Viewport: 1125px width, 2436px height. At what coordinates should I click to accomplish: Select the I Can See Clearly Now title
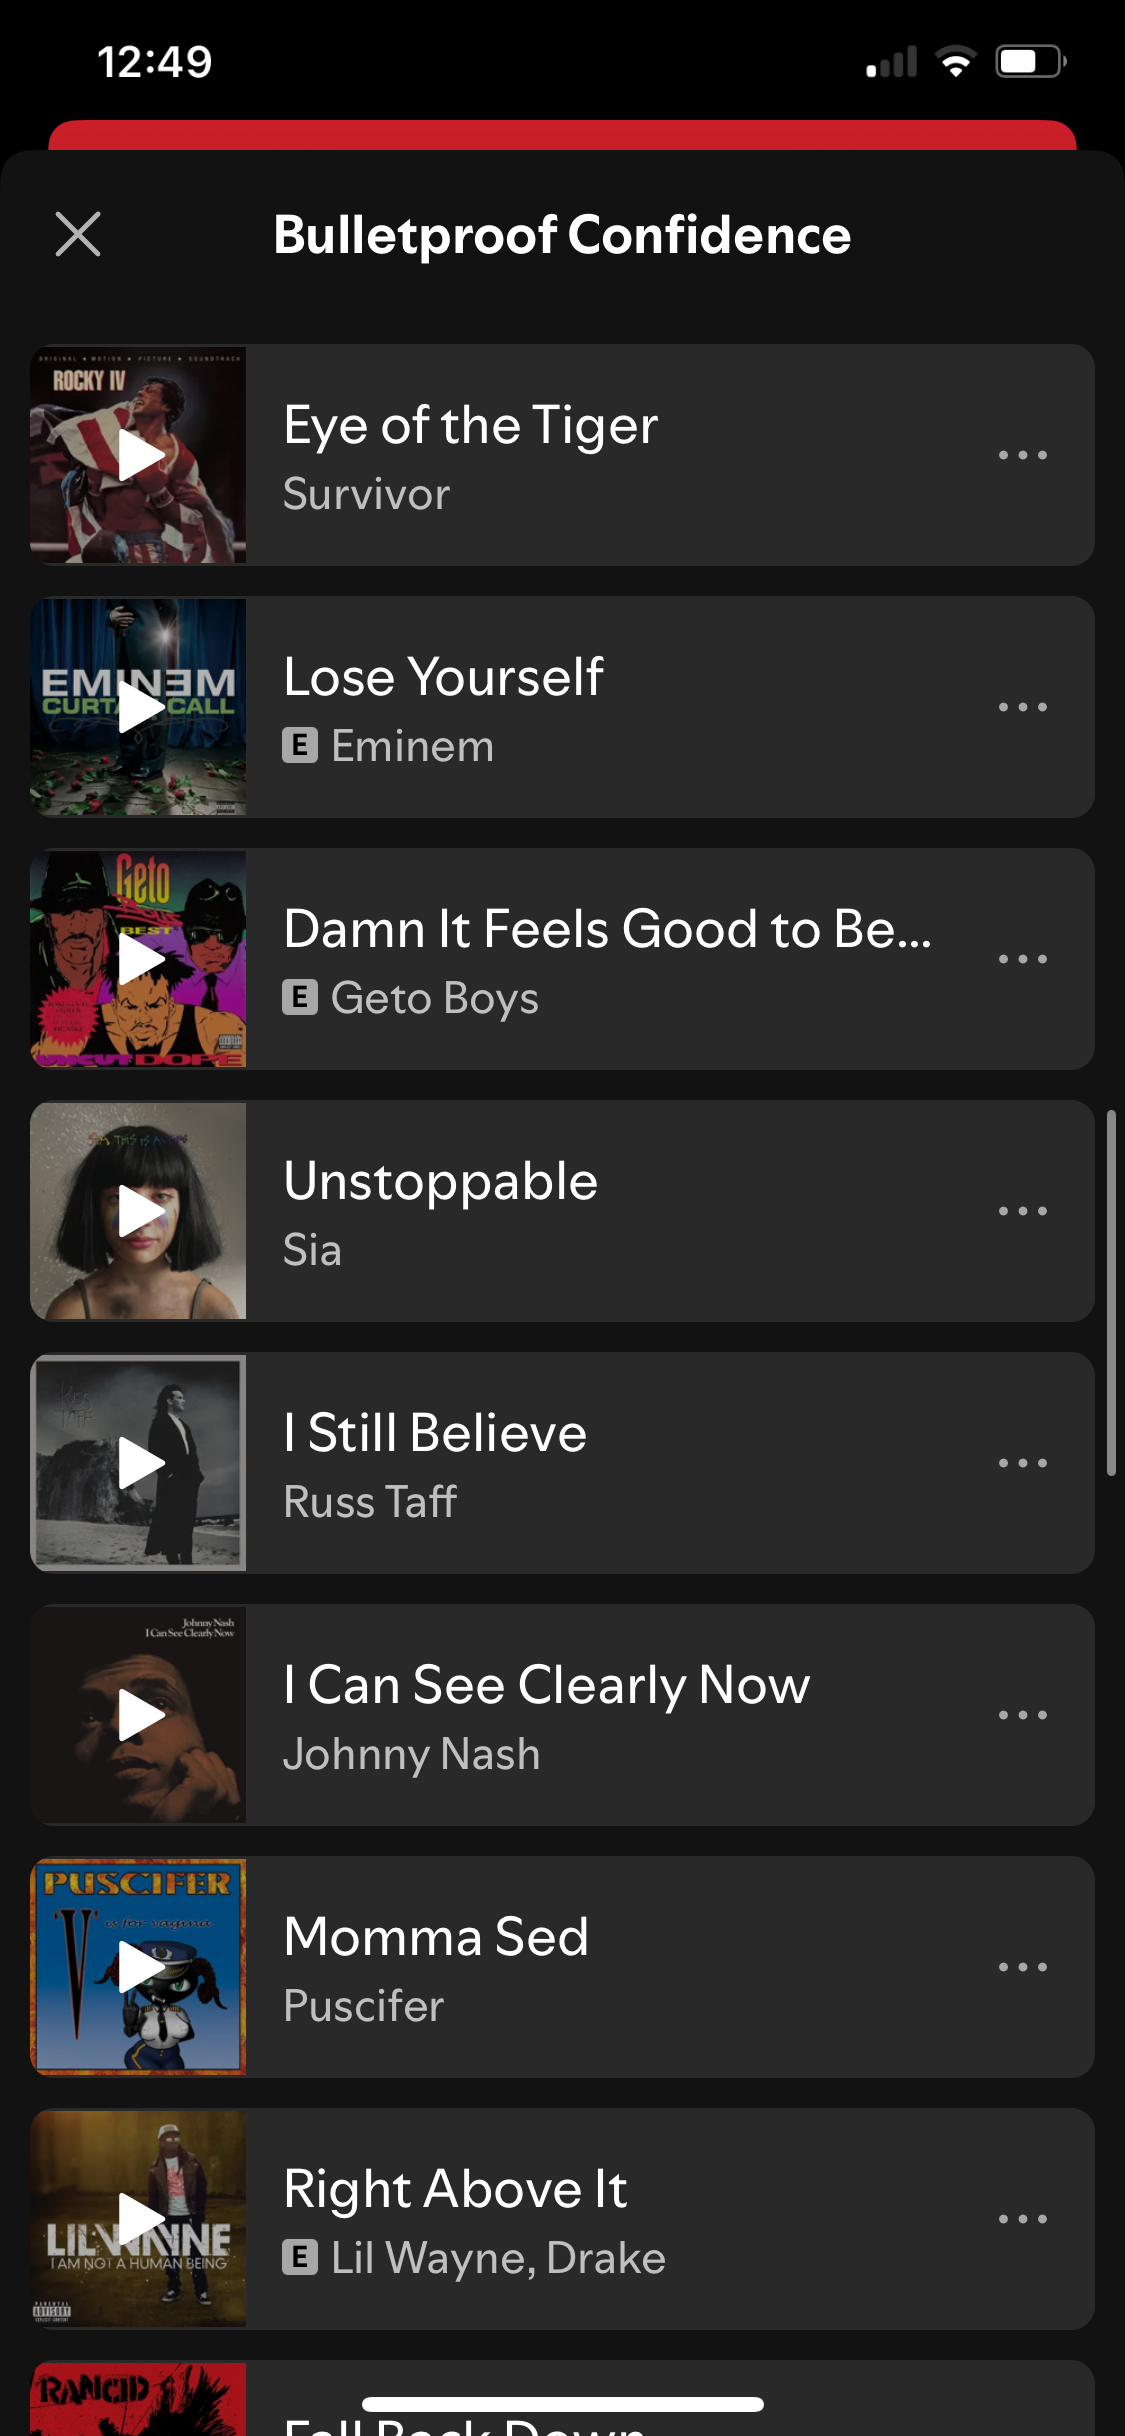point(546,1685)
